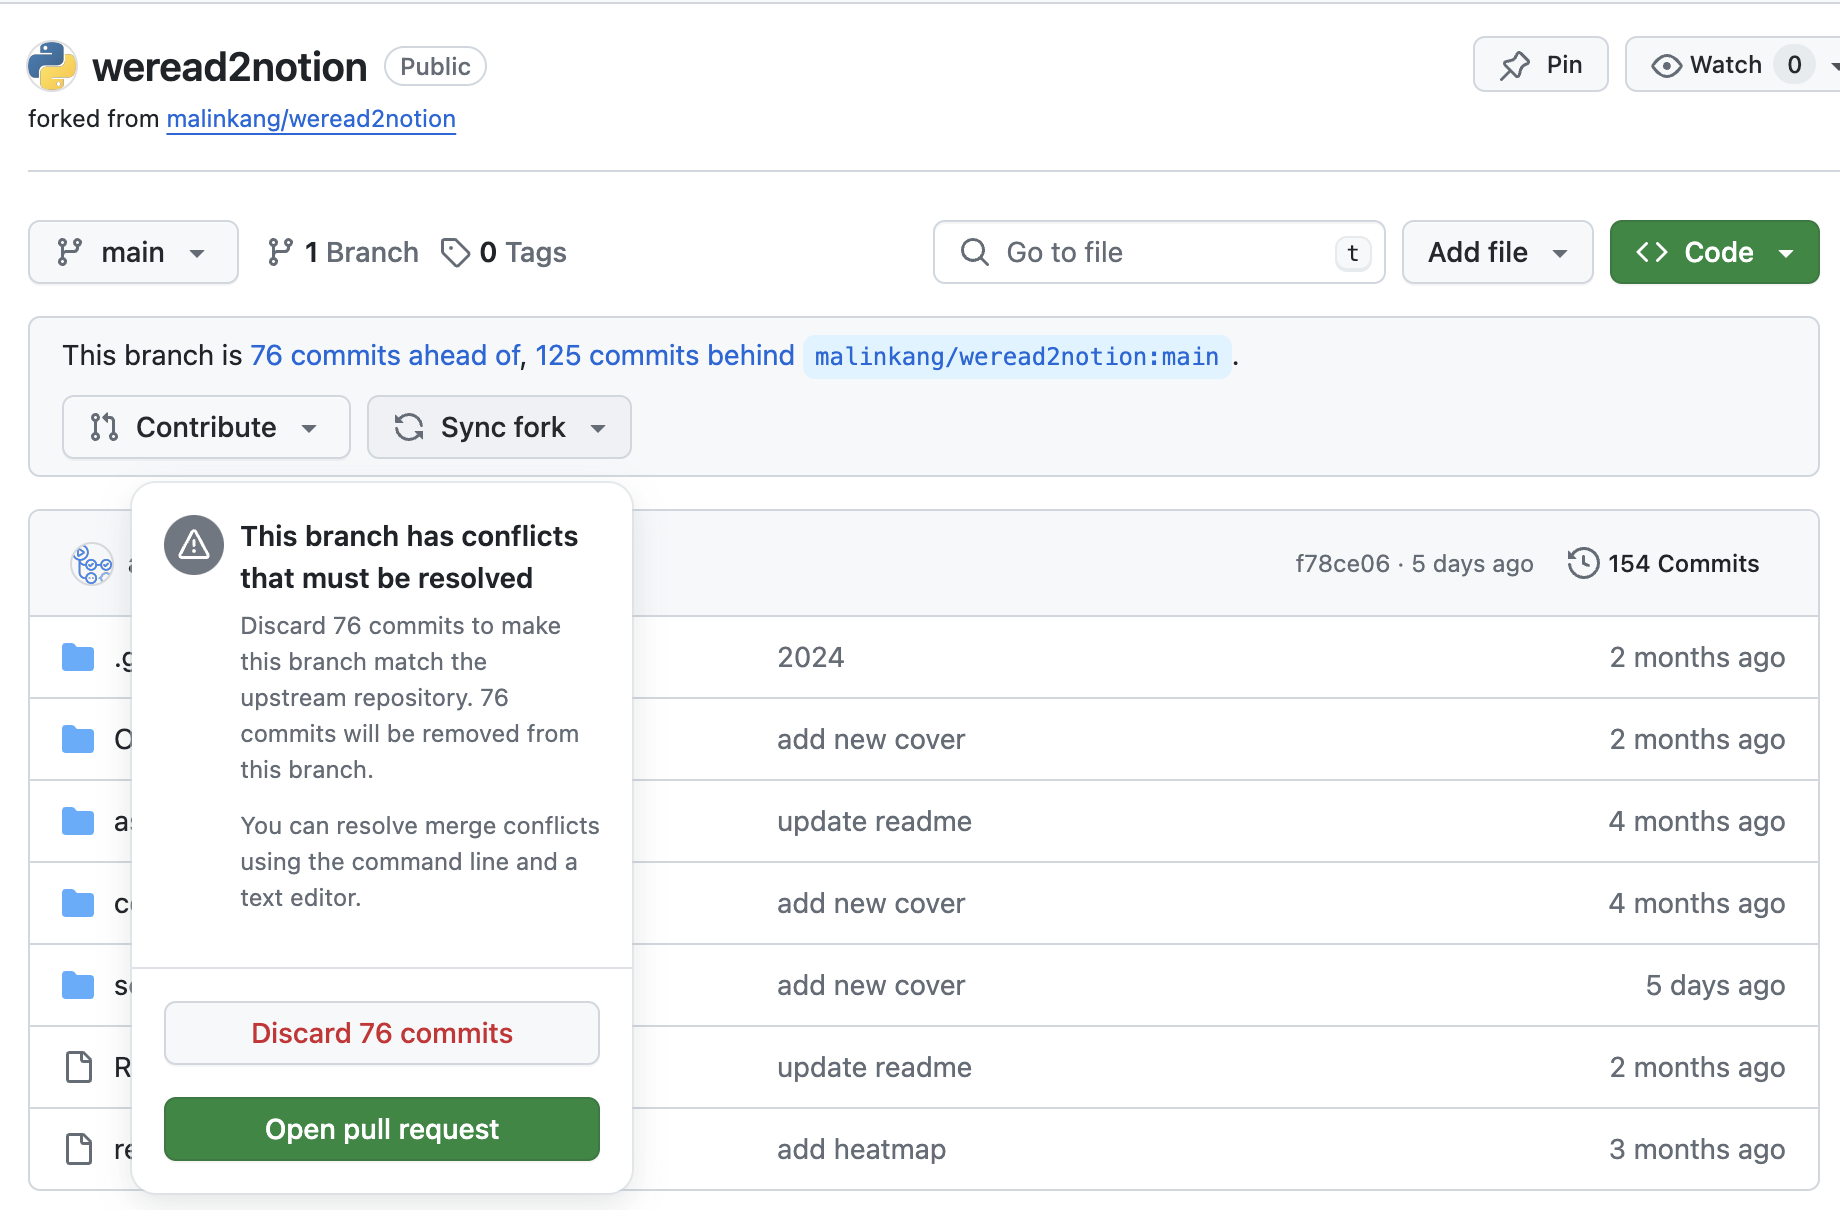This screenshot has height=1210, width=1840.
Task: Click the Go to file search field
Action: pyautogui.click(x=1159, y=252)
